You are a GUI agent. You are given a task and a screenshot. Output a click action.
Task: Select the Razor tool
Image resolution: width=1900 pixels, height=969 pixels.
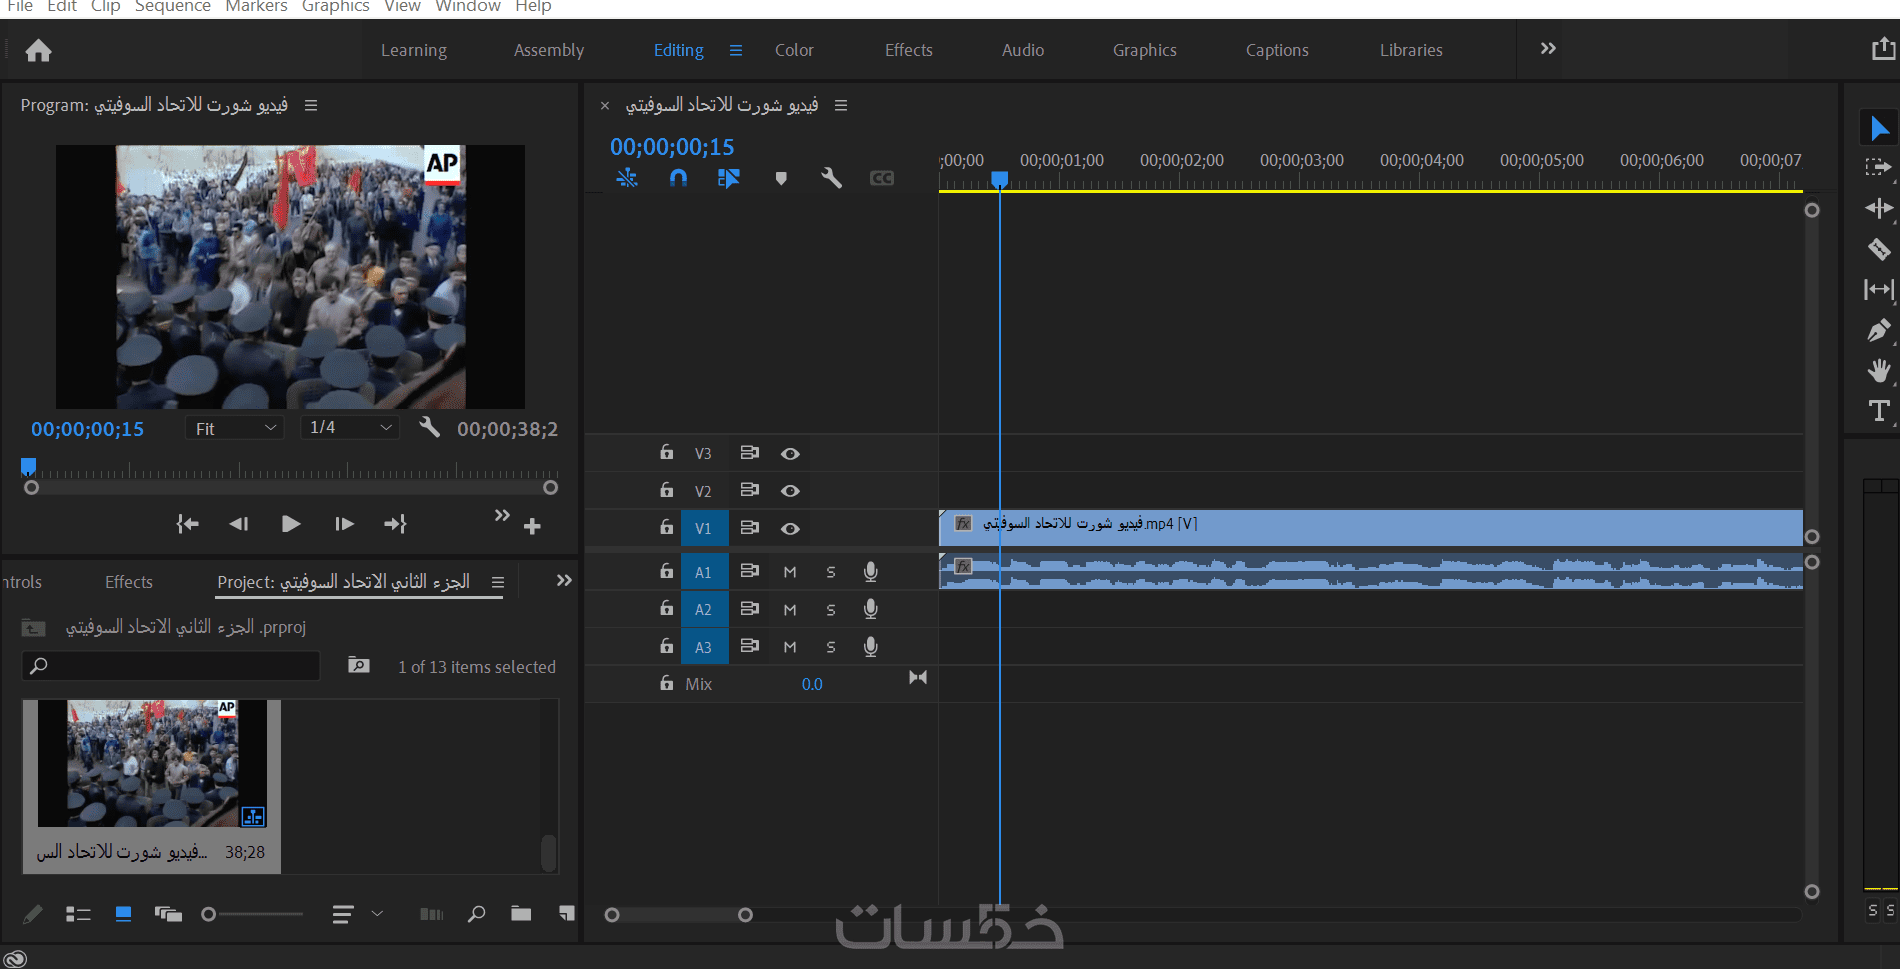coord(1878,249)
